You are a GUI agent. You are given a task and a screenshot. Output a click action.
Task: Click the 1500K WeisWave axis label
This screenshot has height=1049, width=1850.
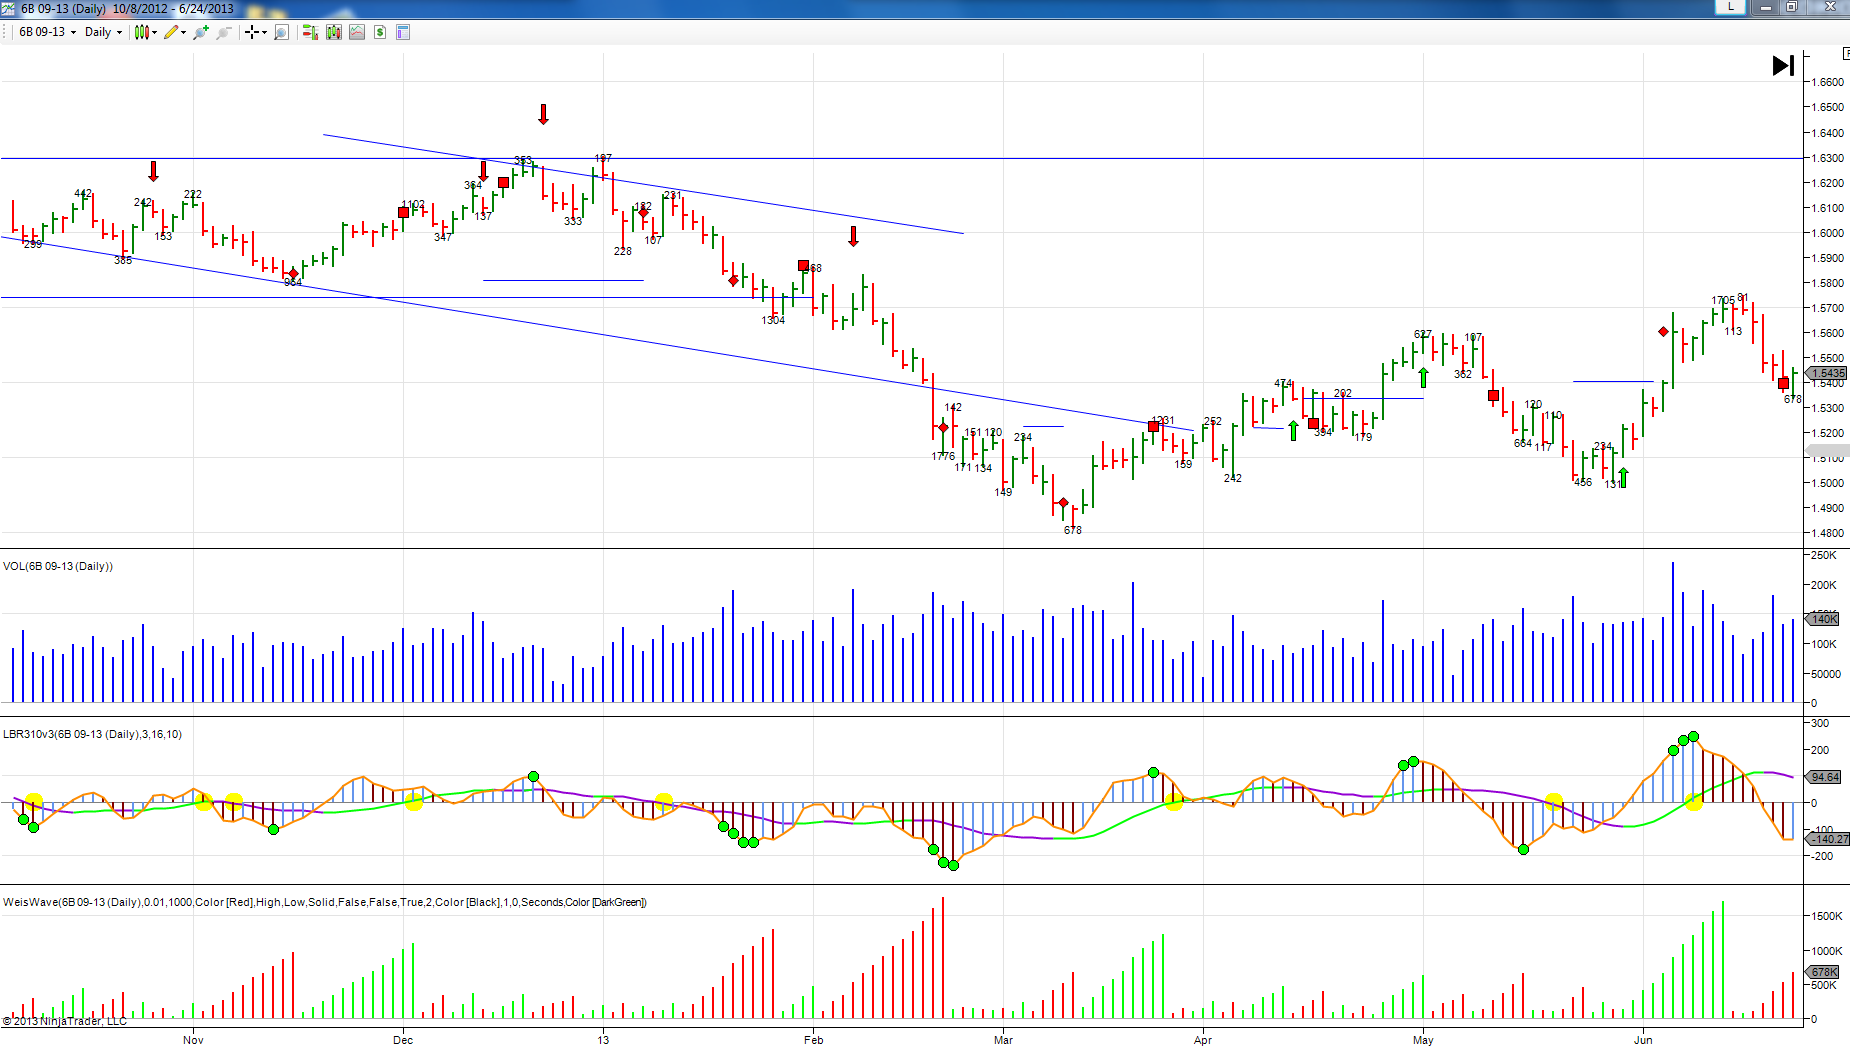pyautogui.click(x=1827, y=916)
